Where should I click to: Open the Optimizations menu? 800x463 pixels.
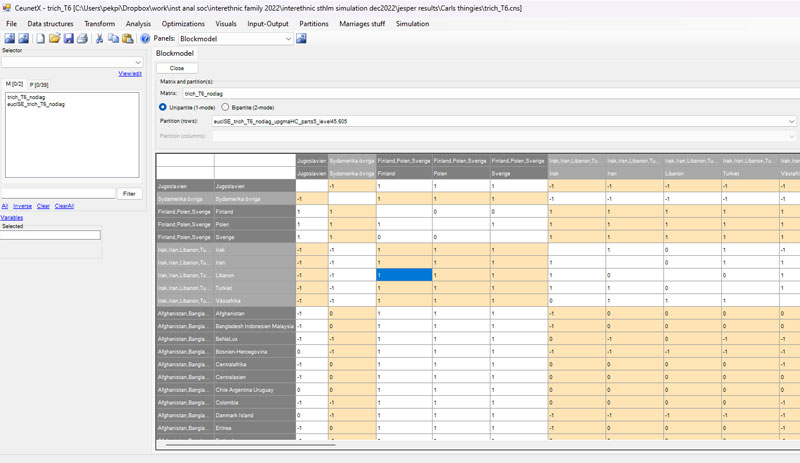point(183,23)
